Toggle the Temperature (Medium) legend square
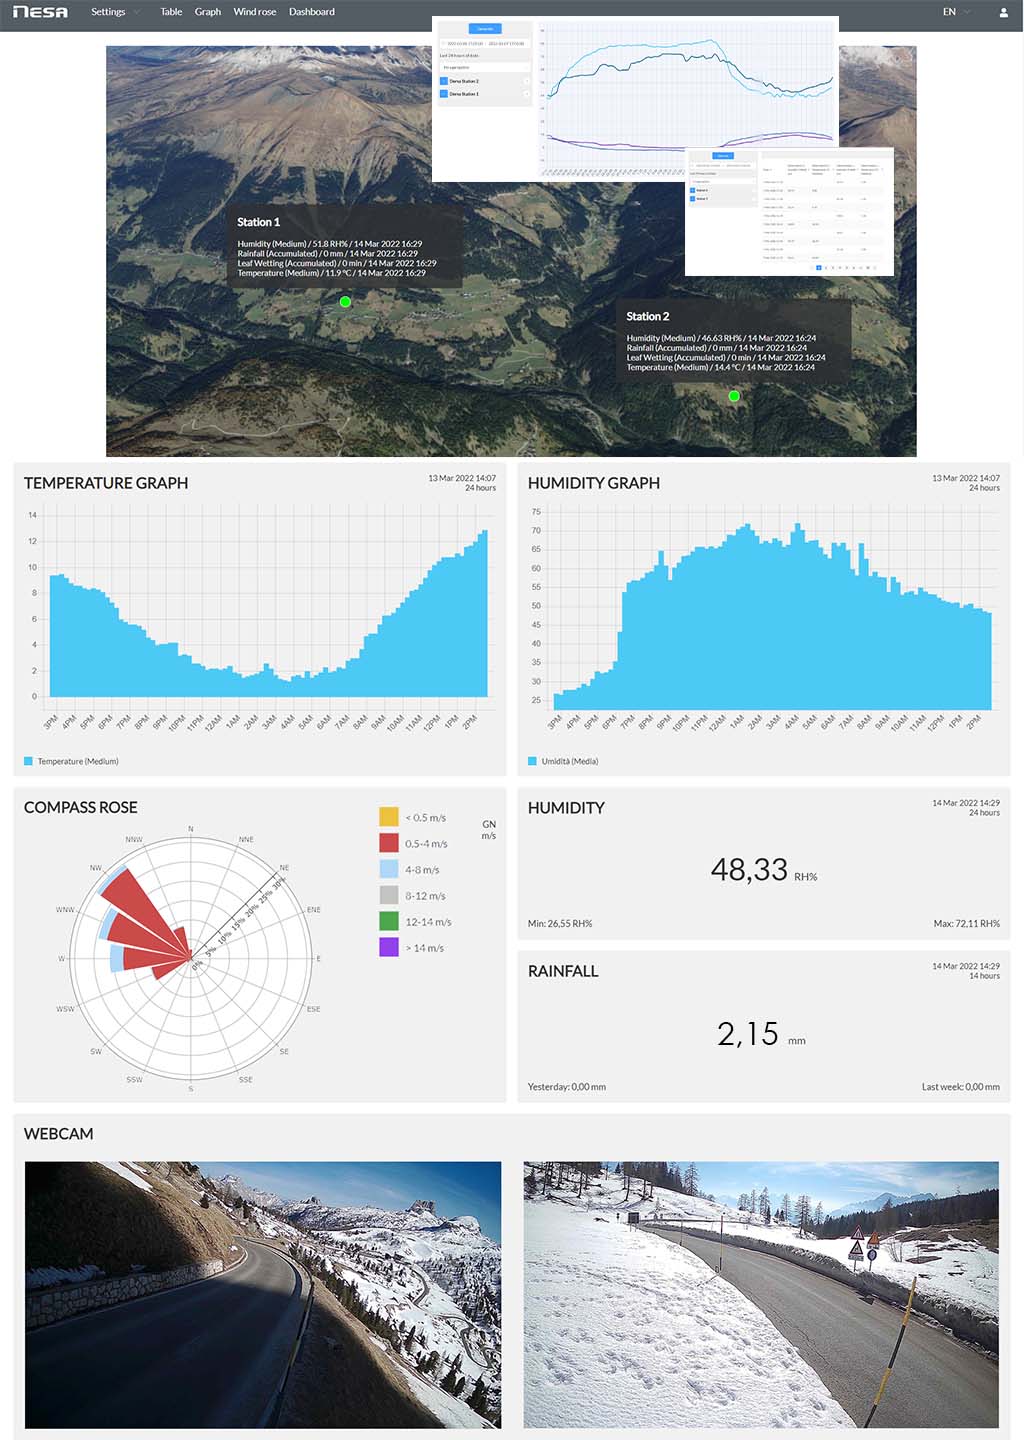Image resolution: width=1024 pixels, height=1440 pixels. point(29,762)
